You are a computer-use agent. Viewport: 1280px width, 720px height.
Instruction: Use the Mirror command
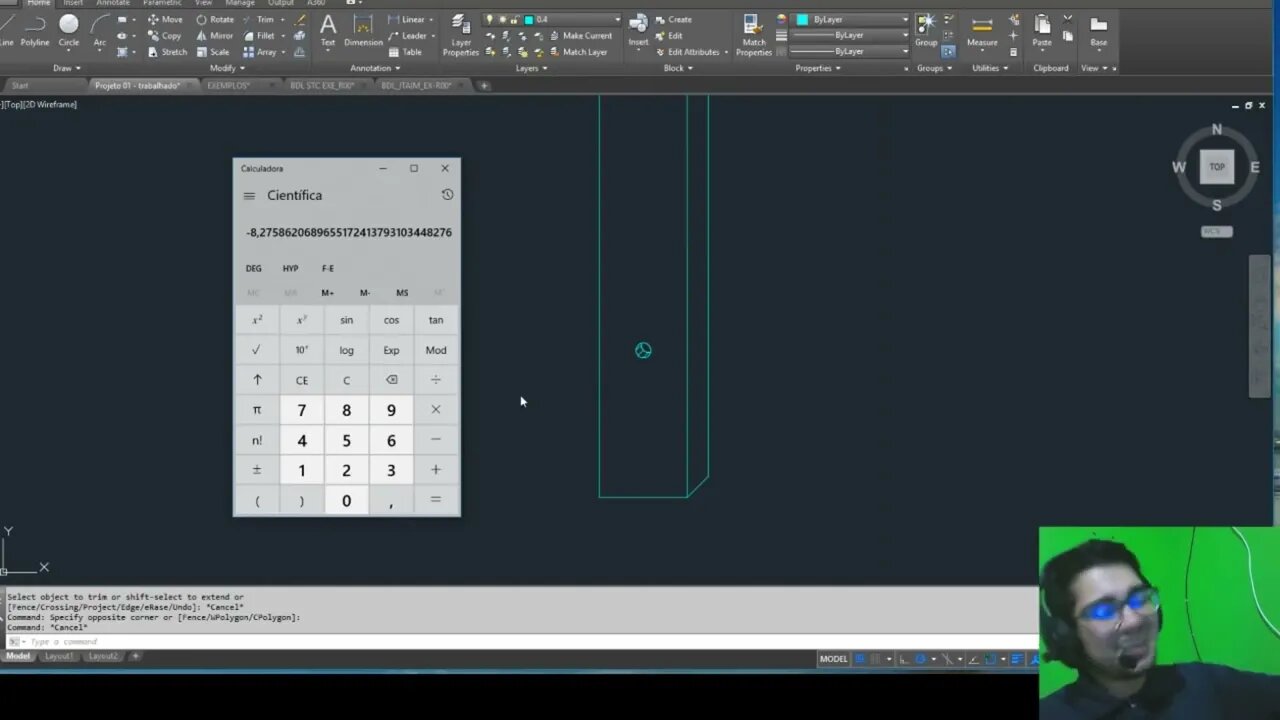coord(214,36)
